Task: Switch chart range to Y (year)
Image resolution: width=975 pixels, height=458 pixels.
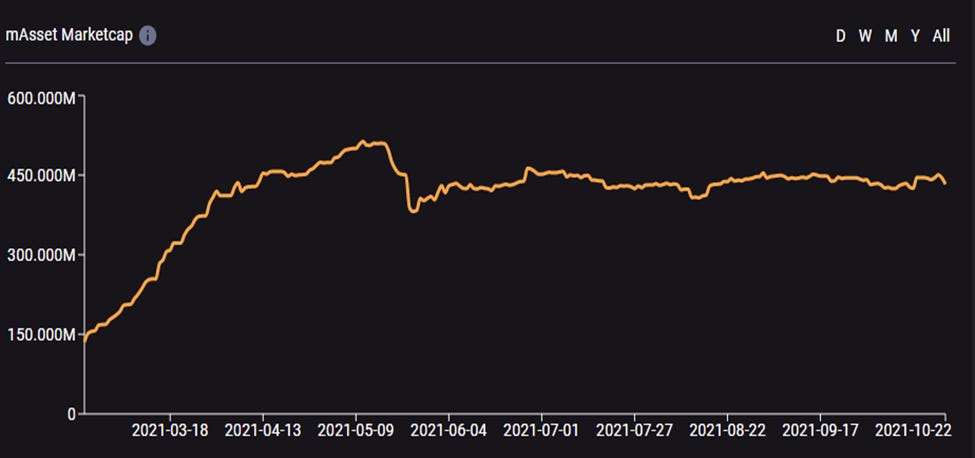Action: [915, 36]
